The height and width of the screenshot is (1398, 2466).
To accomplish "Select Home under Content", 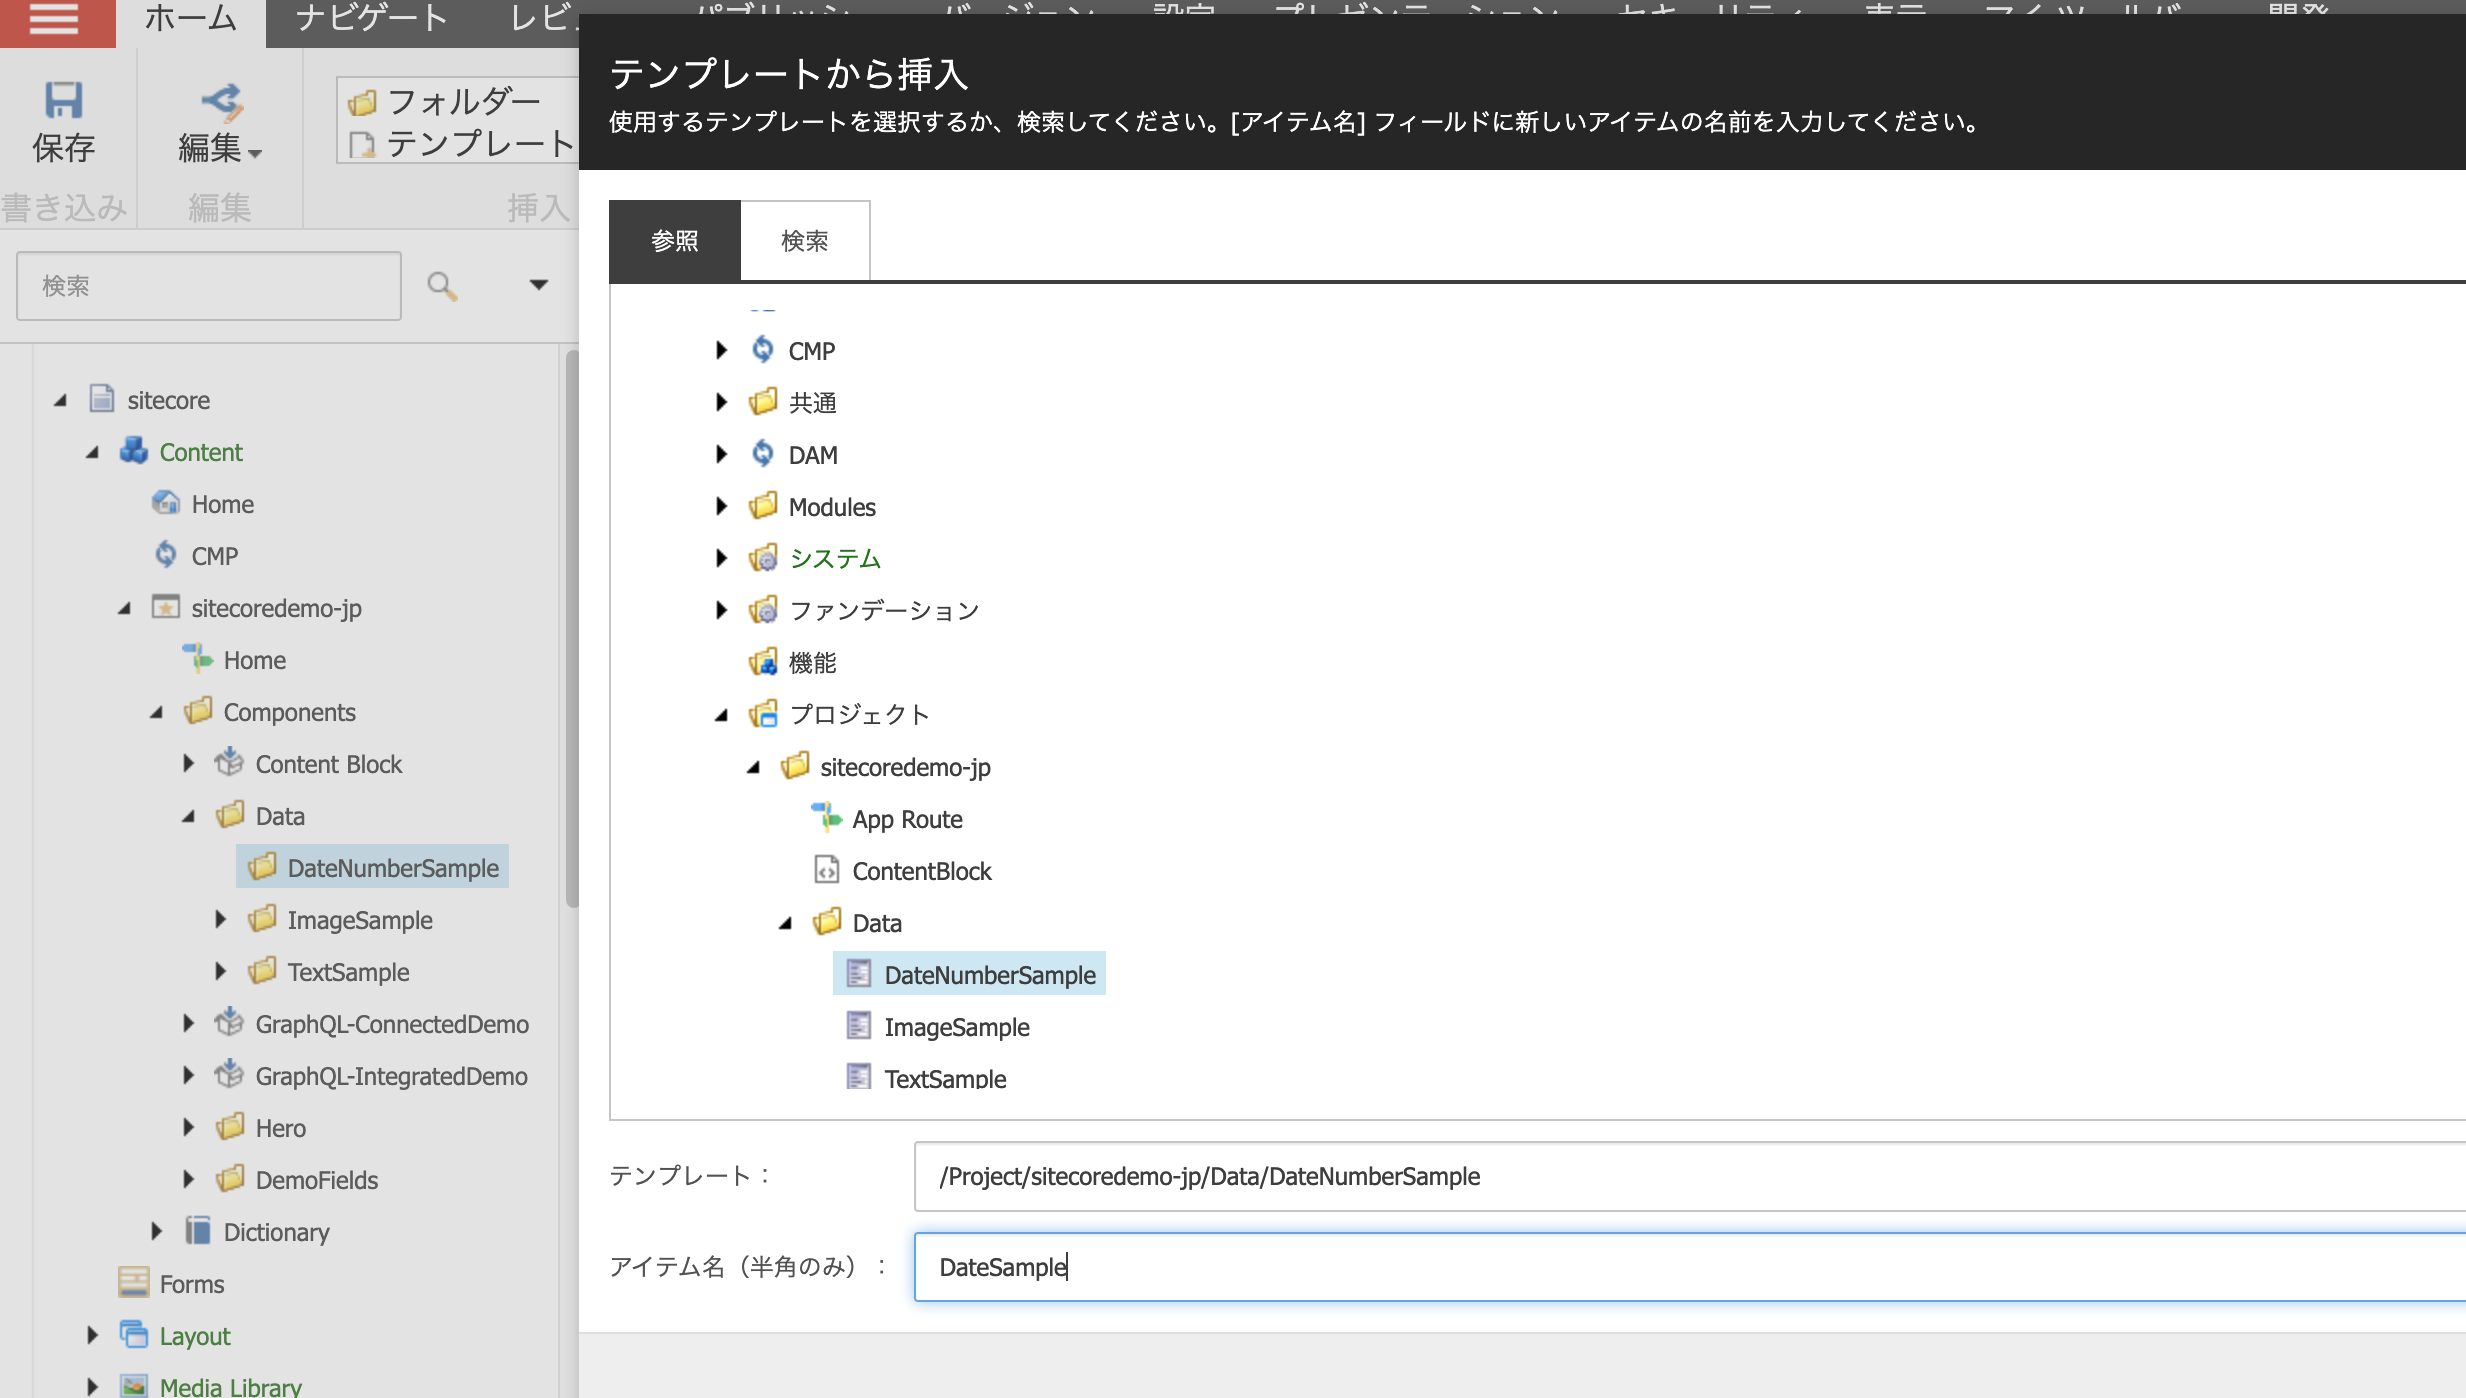I will [222, 504].
